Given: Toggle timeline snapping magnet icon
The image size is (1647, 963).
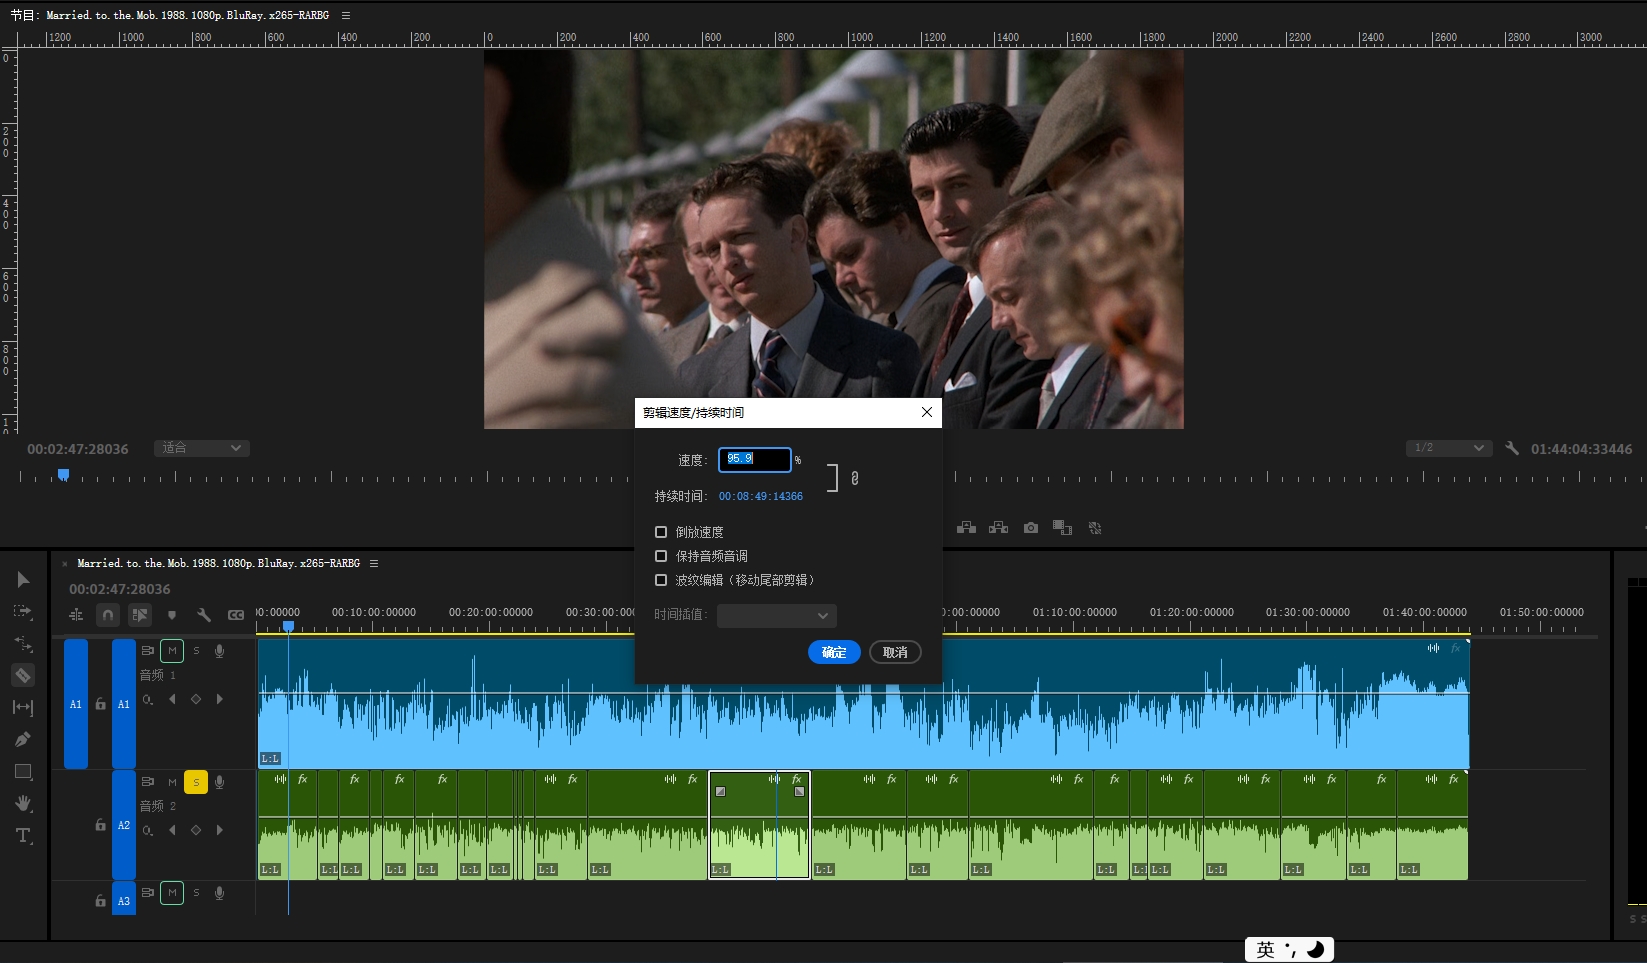Looking at the screenshot, I should [x=108, y=615].
